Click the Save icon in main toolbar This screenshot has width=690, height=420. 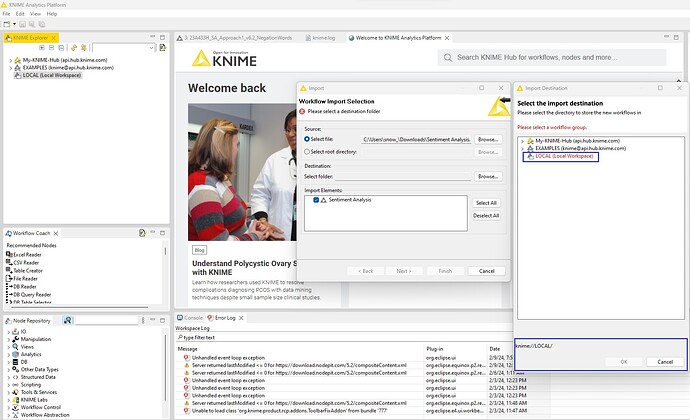[x=22, y=24]
